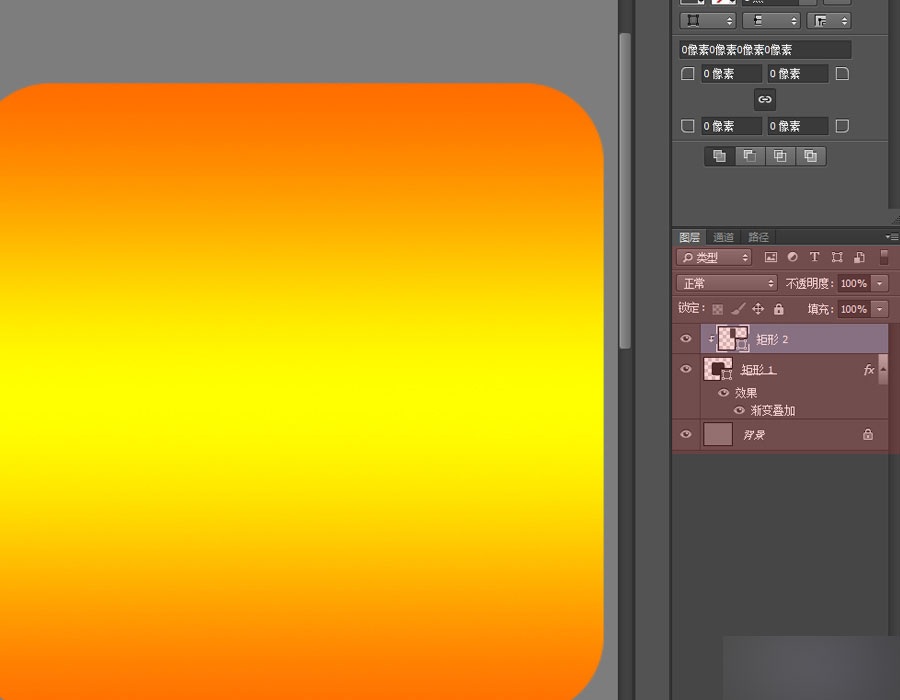The image size is (900, 700).
Task: Switch to the 通道 tab
Action: [723, 237]
